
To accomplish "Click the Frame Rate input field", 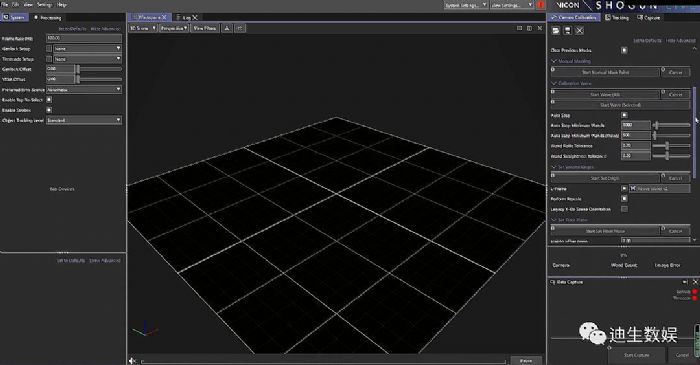I will coord(84,38).
